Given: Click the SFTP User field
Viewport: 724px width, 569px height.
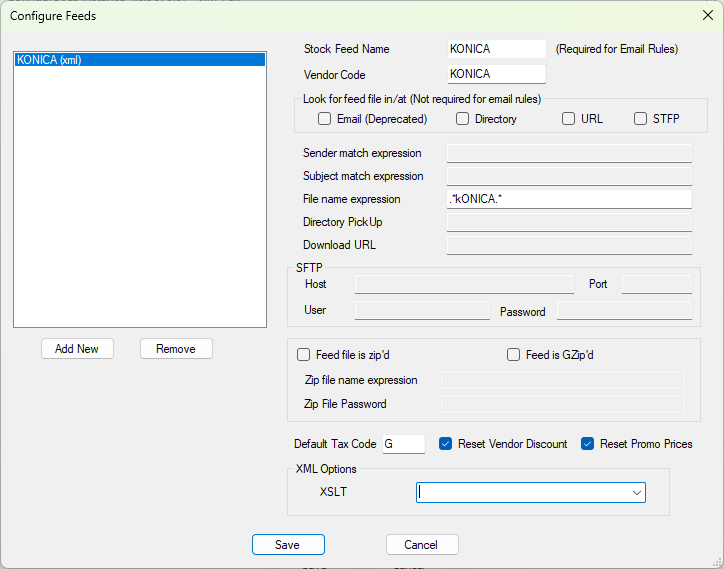Looking at the screenshot, I should click(x=422, y=310).
